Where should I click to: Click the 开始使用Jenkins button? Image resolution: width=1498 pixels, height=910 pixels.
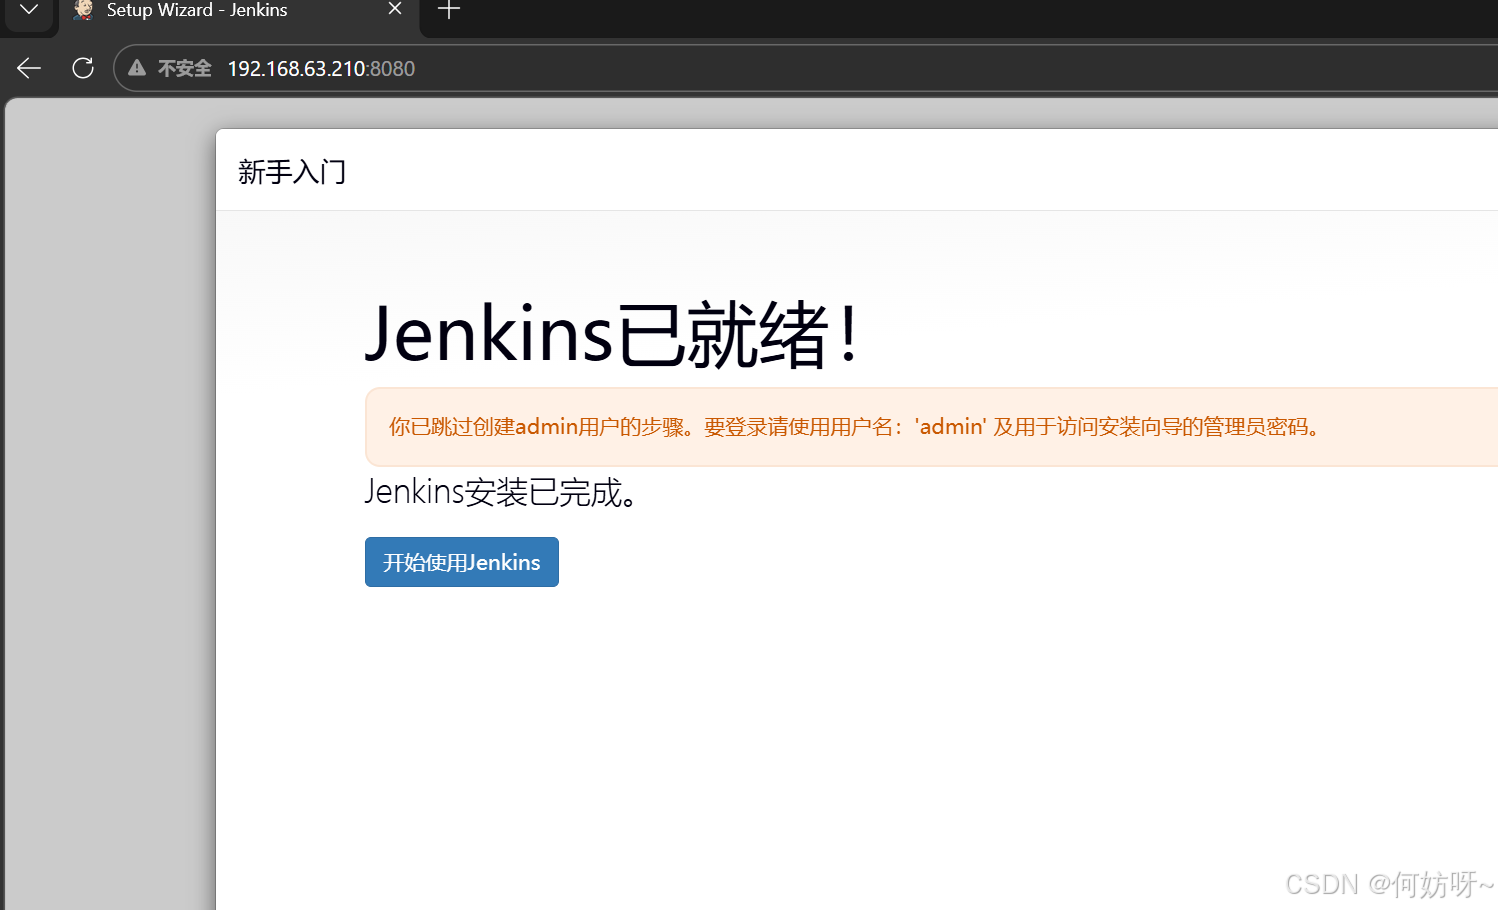click(461, 562)
